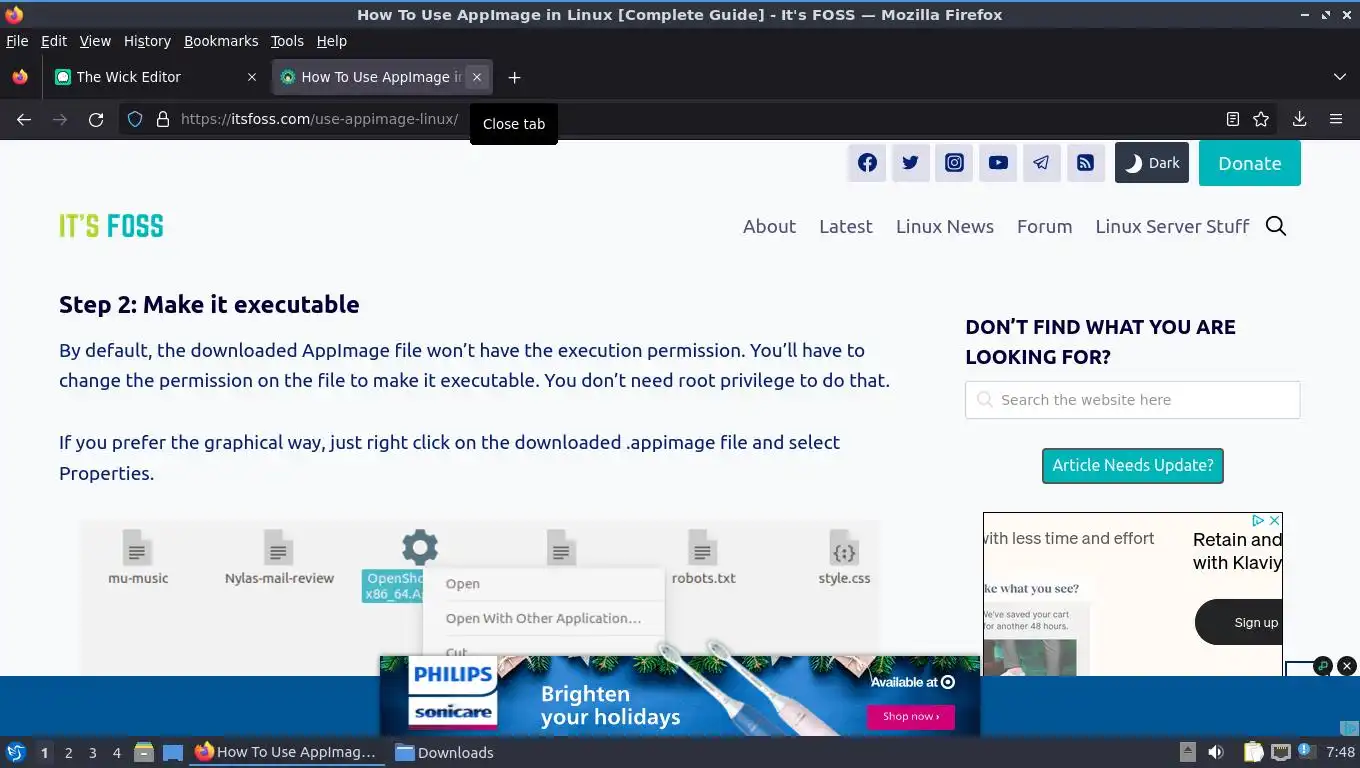
Task: Open the File menu
Action: point(17,41)
